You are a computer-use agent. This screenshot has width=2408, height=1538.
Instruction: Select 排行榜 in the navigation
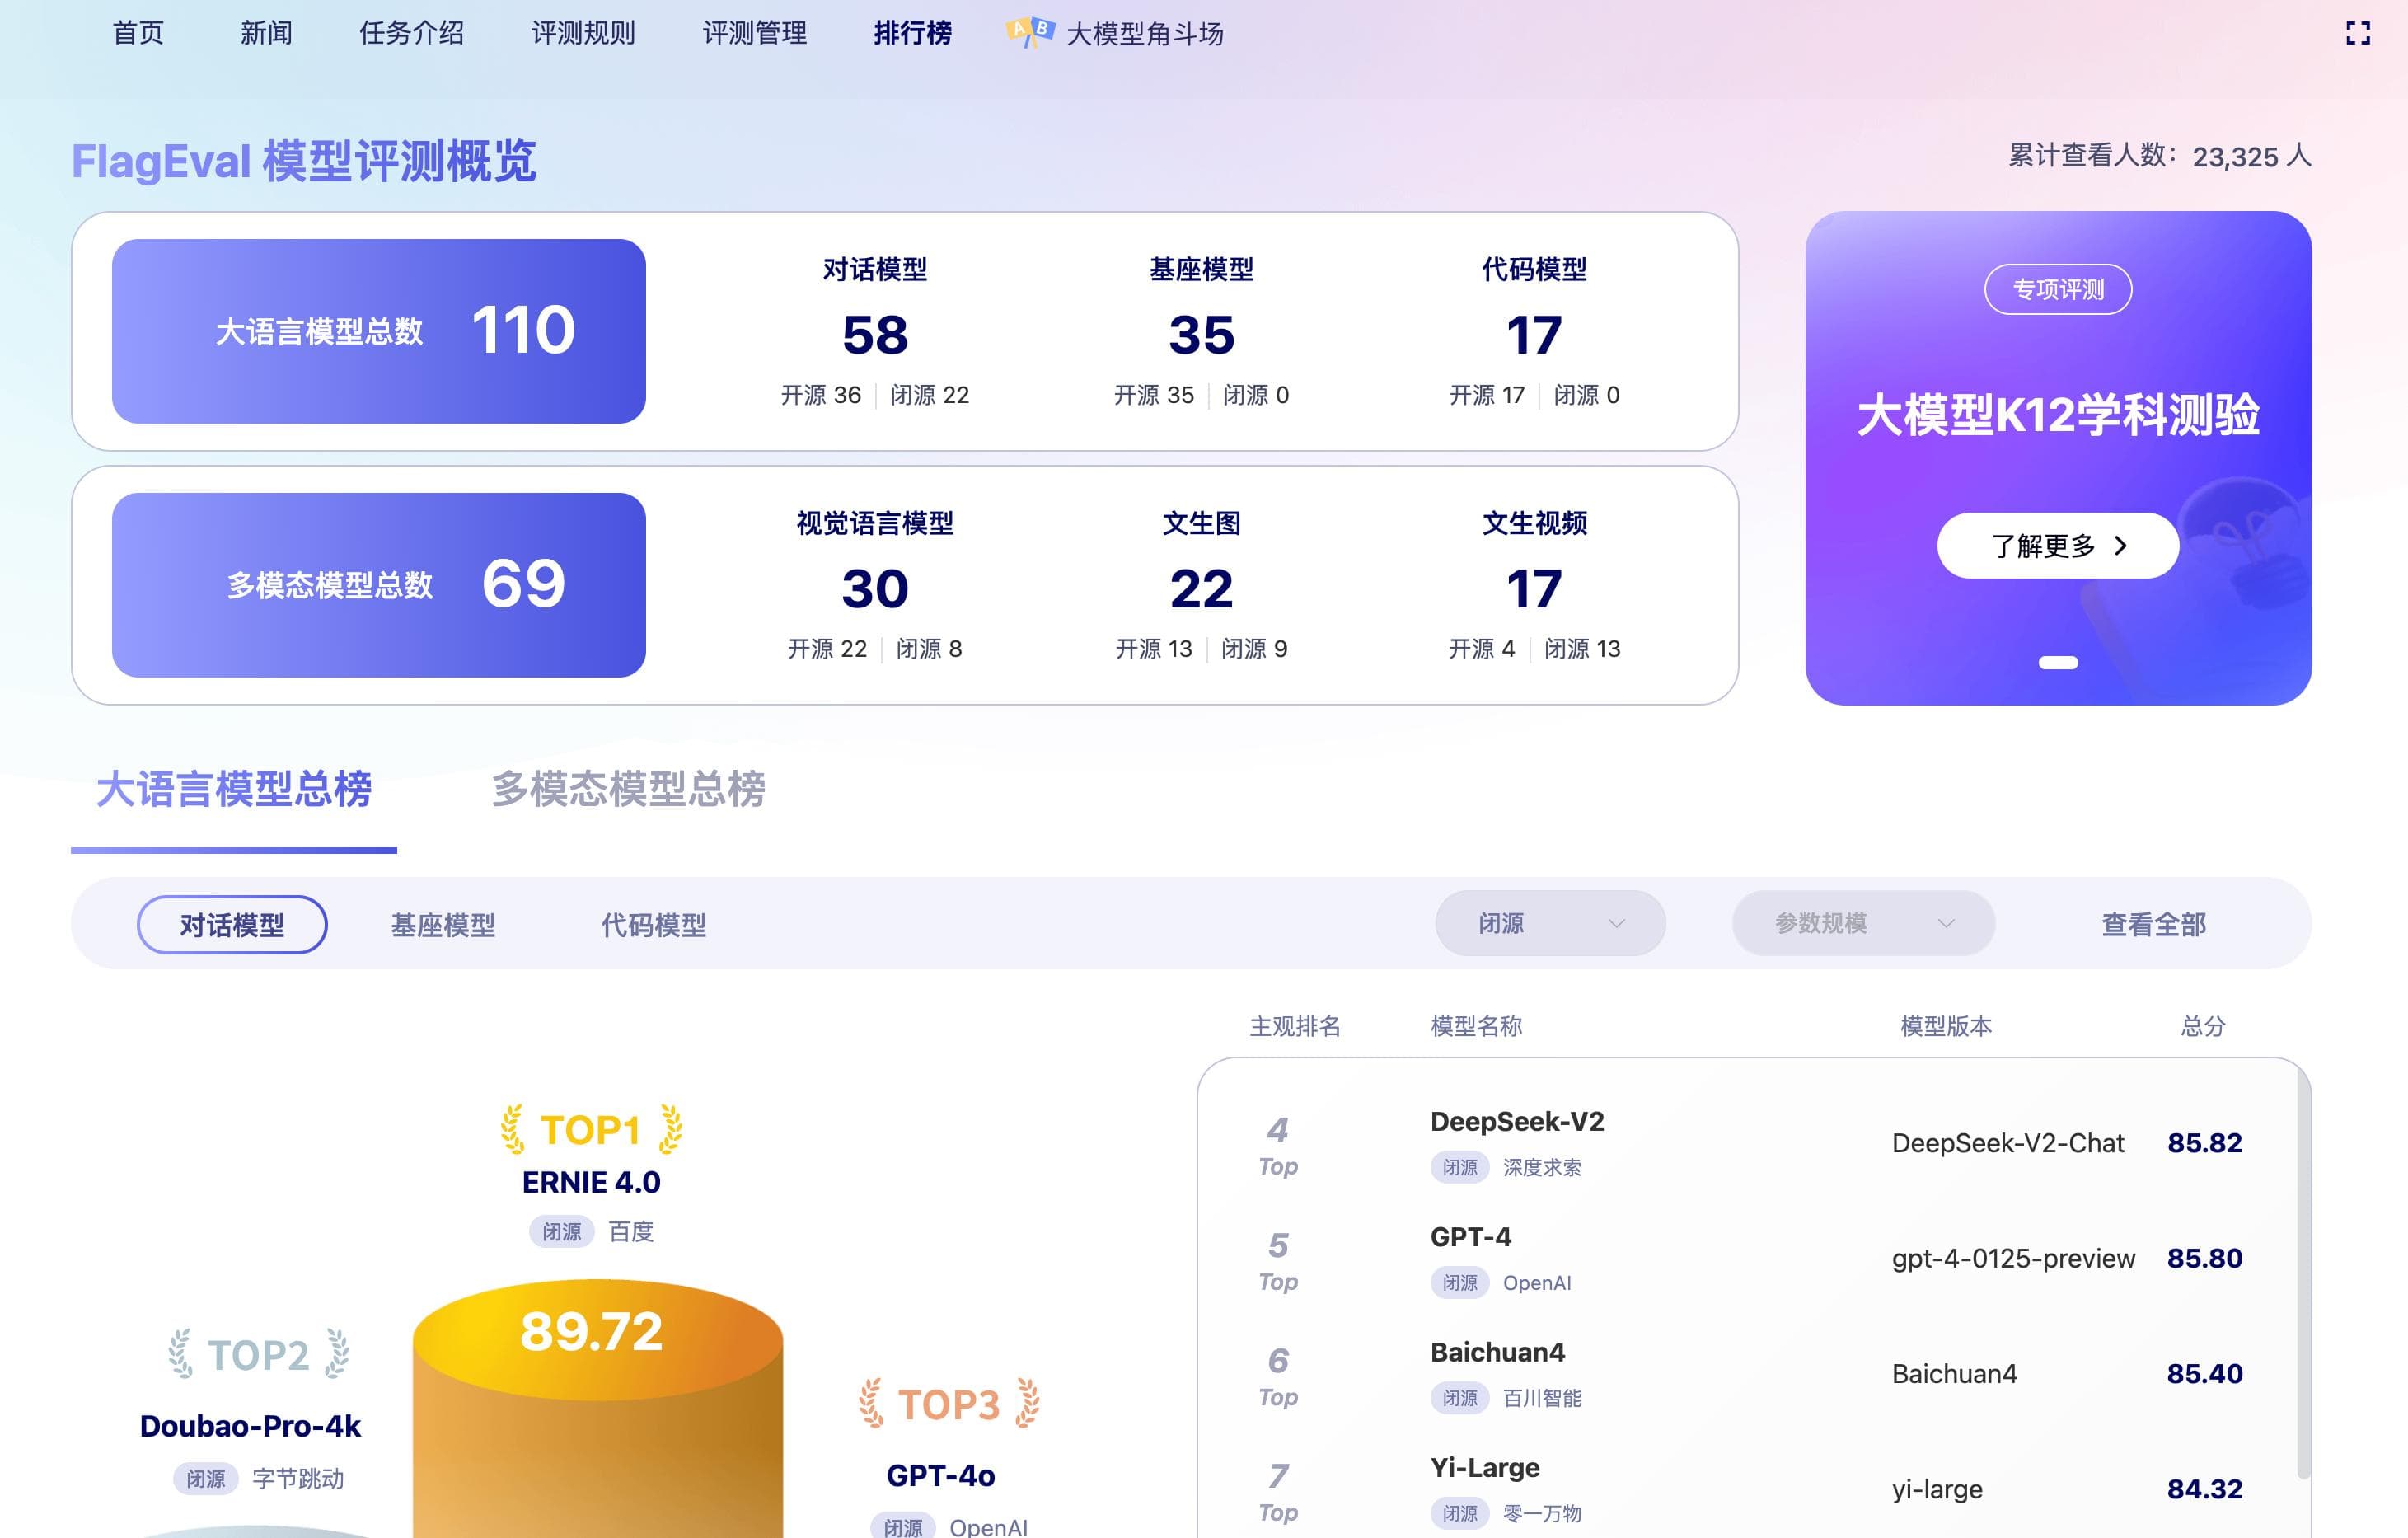pyautogui.click(x=912, y=33)
